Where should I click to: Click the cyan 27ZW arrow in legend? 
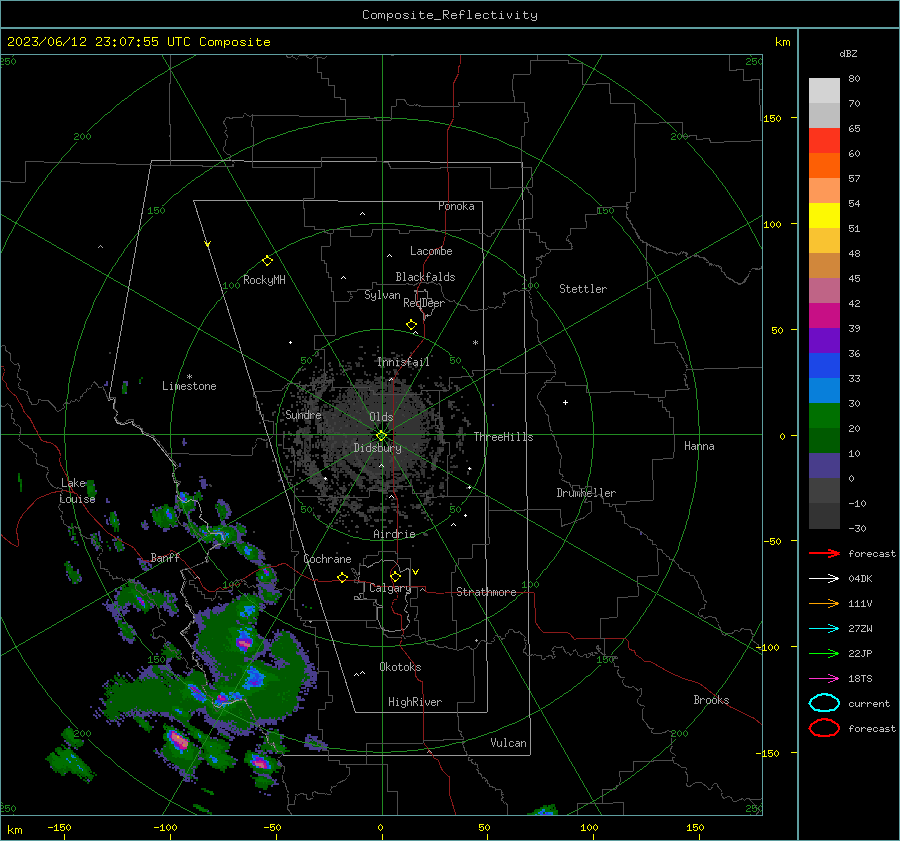point(824,629)
